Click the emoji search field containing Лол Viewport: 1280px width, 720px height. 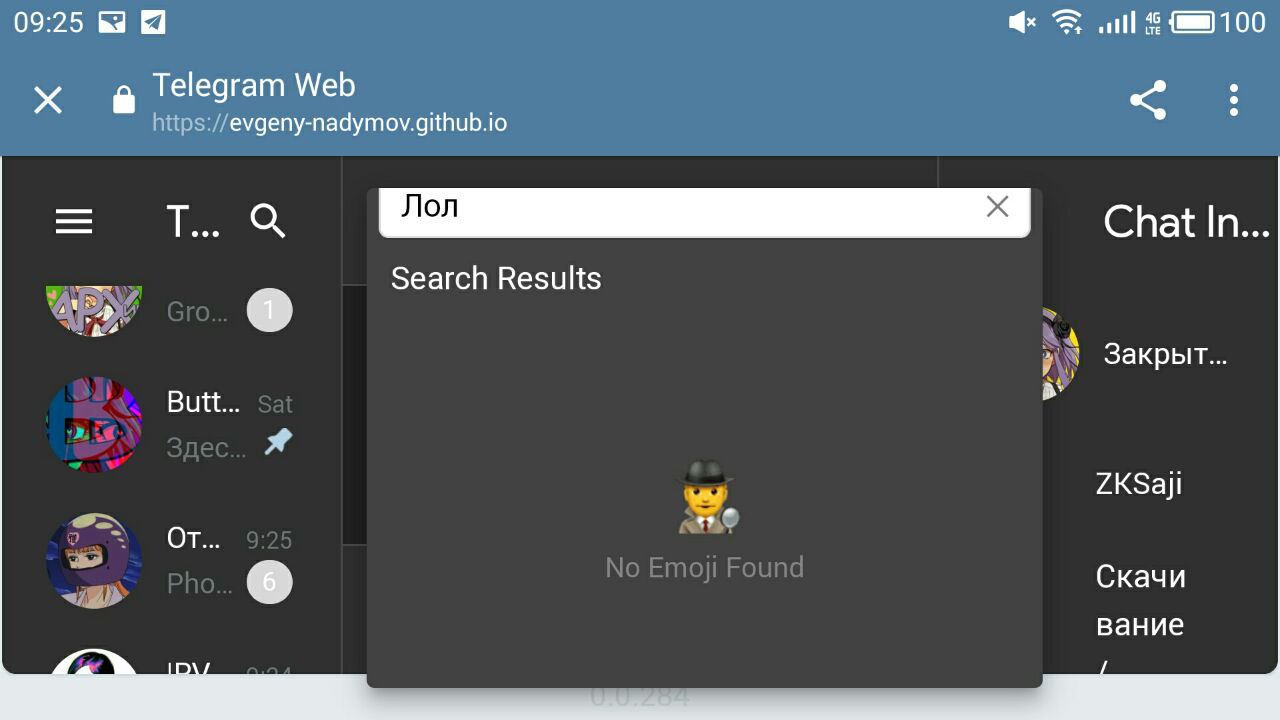[x=680, y=208]
